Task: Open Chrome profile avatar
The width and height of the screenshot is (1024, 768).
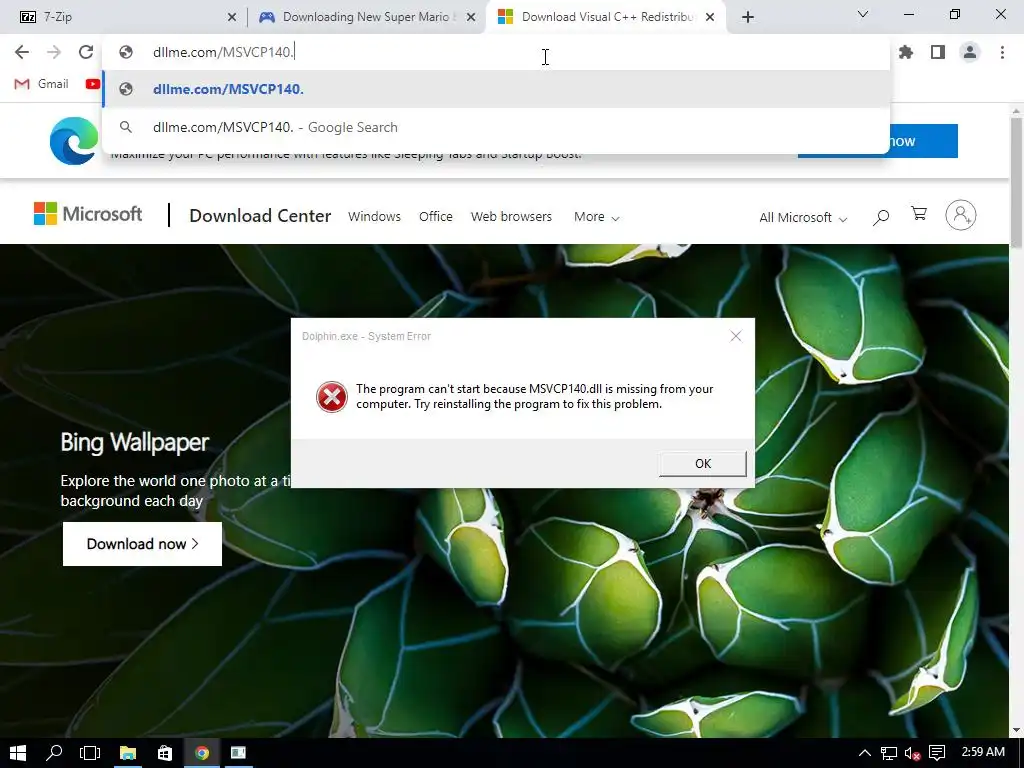Action: tap(970, 52)
